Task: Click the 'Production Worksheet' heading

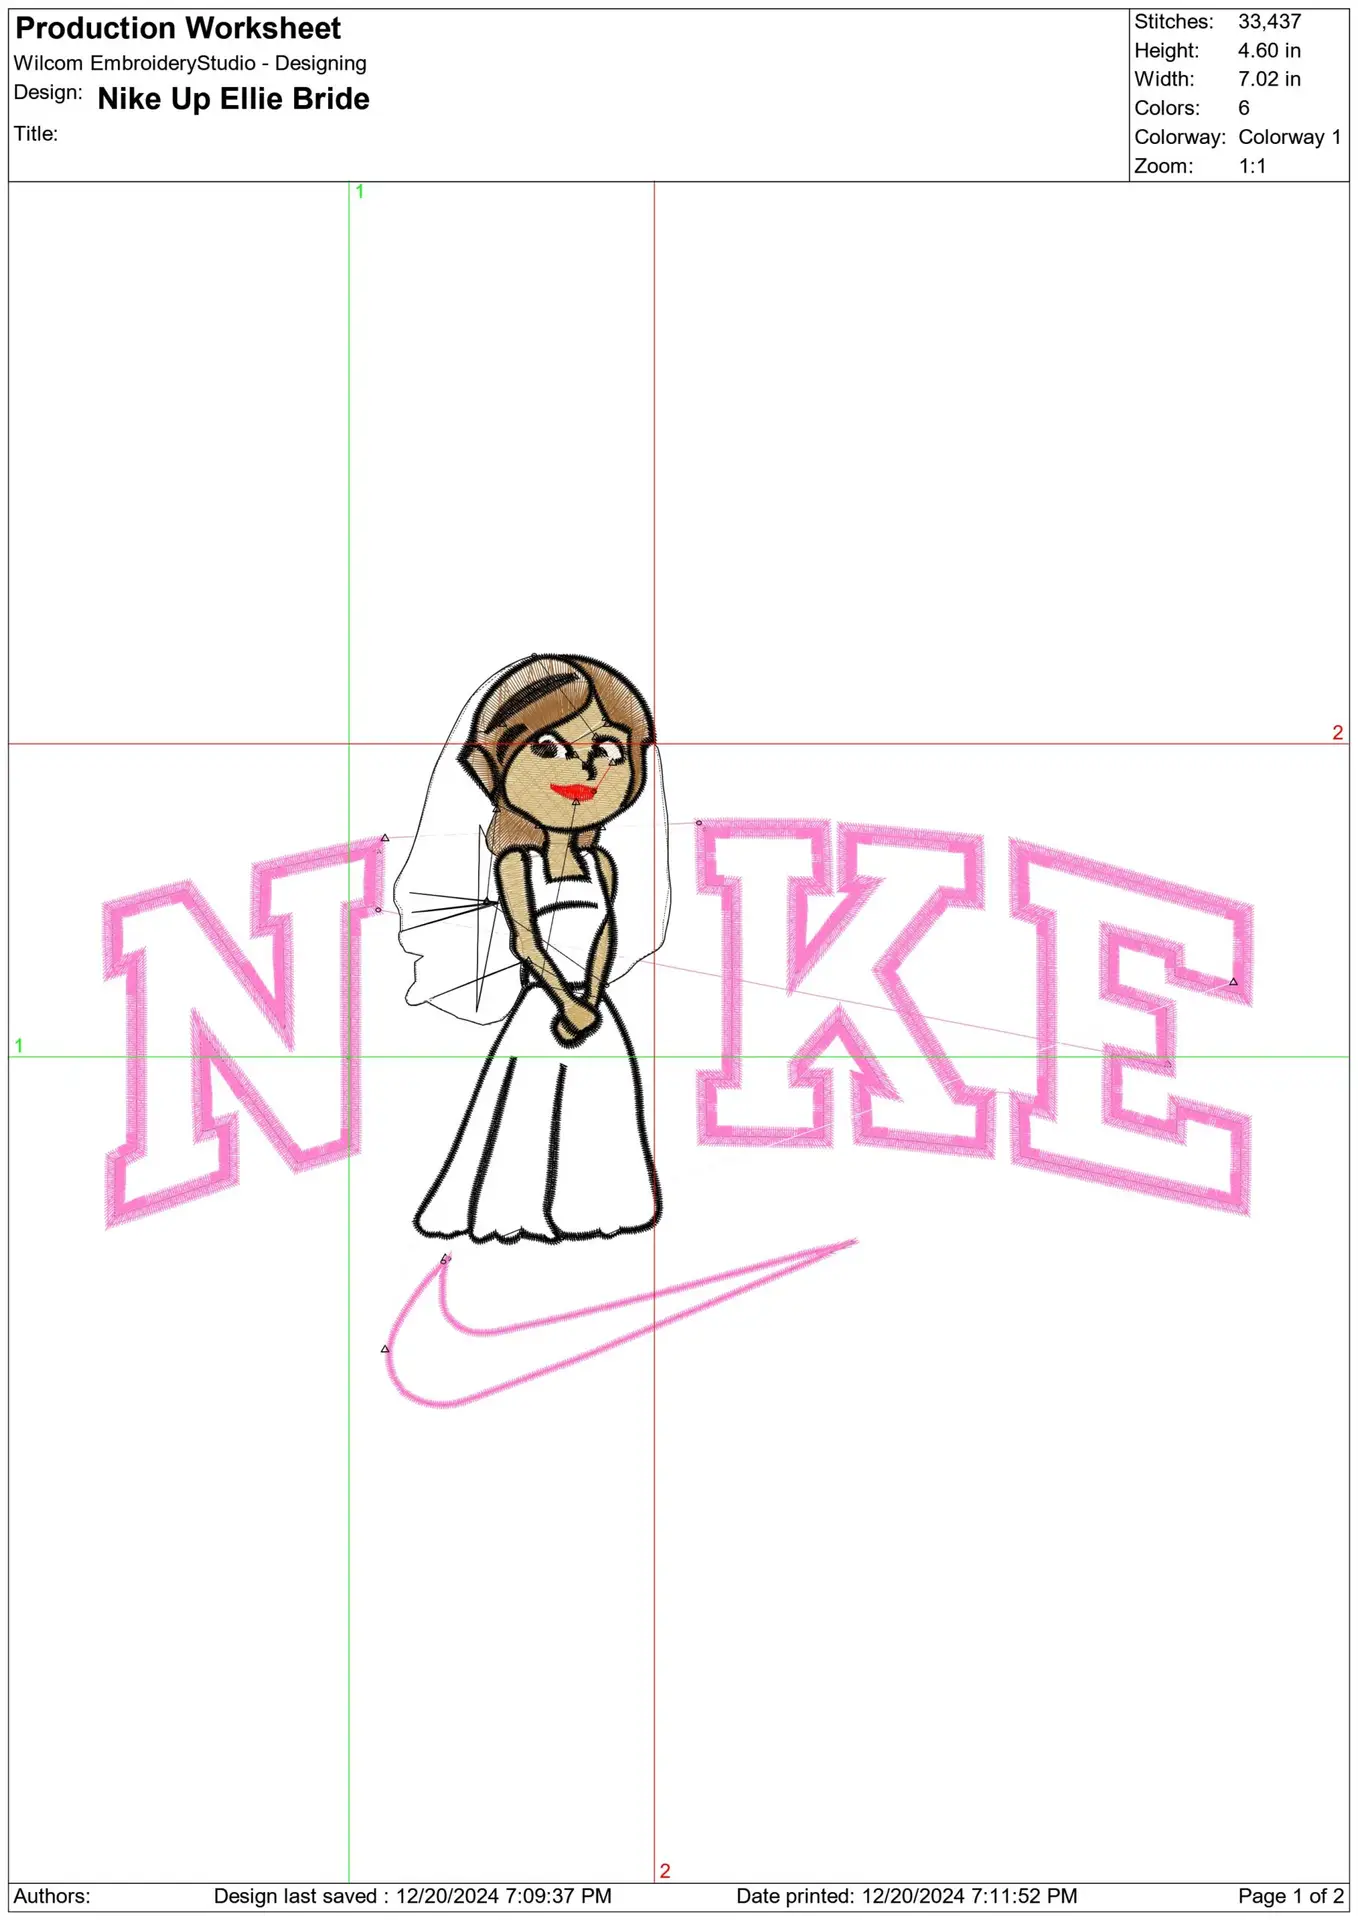Action: [178, 28]
